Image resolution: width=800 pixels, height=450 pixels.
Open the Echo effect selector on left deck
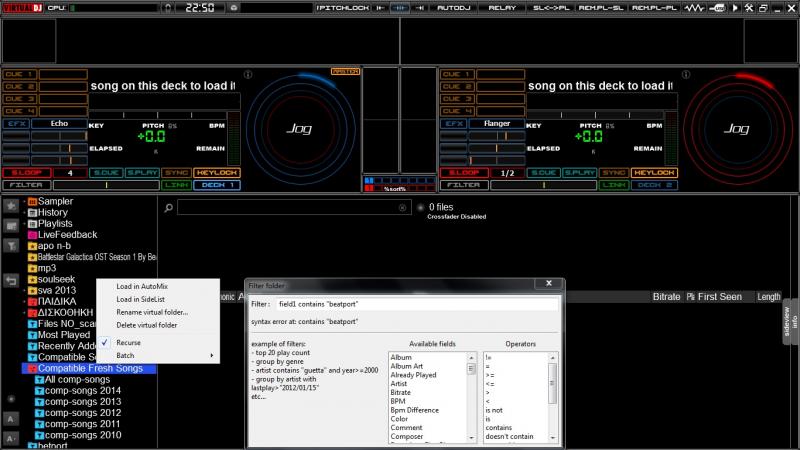coord(57,124)
